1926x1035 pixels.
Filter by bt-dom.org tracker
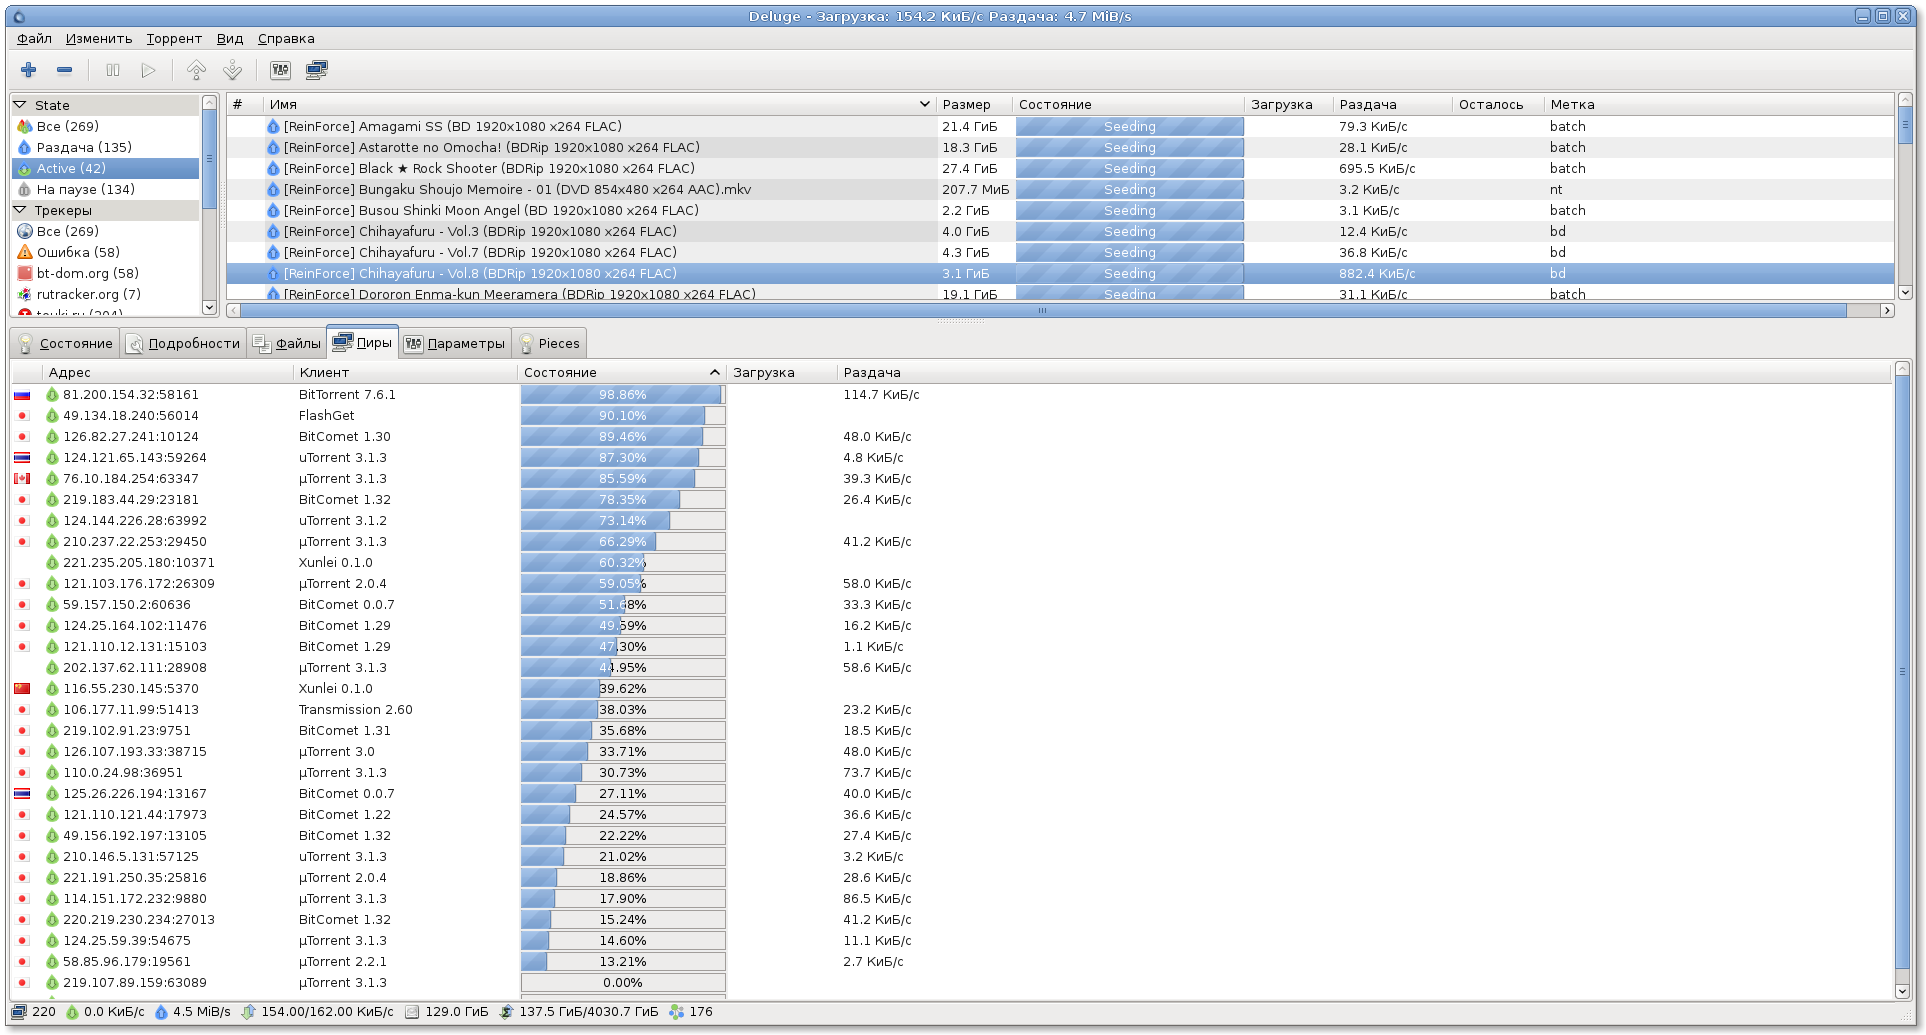[x=87, y=273]
